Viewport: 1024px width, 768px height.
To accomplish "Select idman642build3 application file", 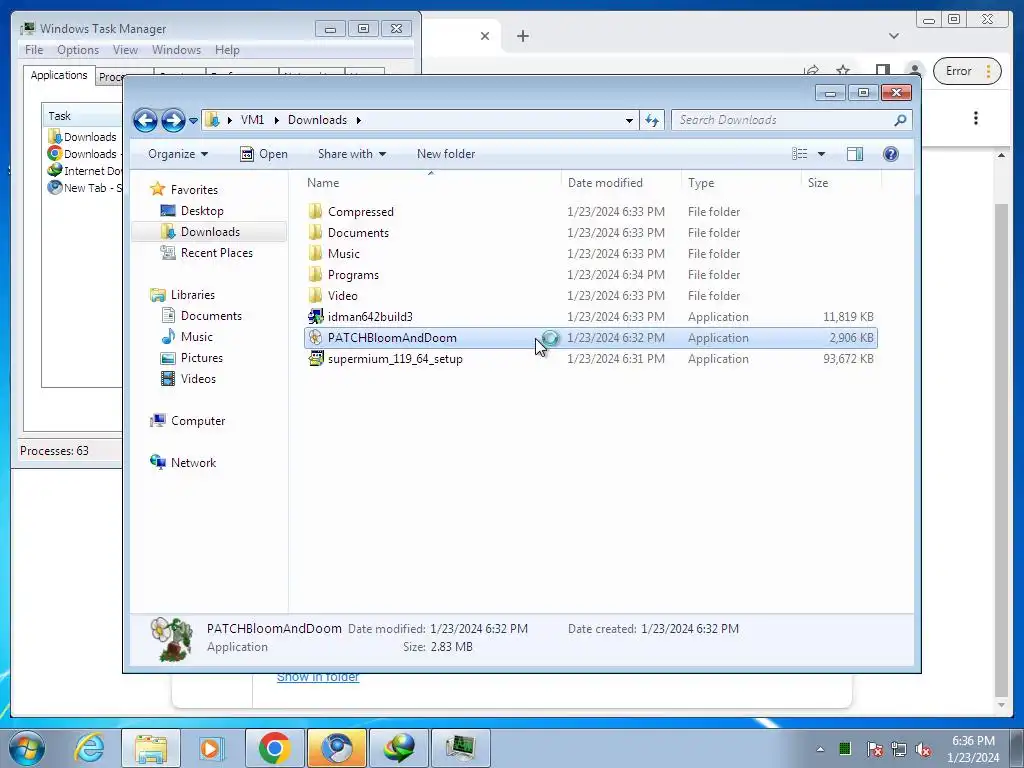I will coord(590,317).
